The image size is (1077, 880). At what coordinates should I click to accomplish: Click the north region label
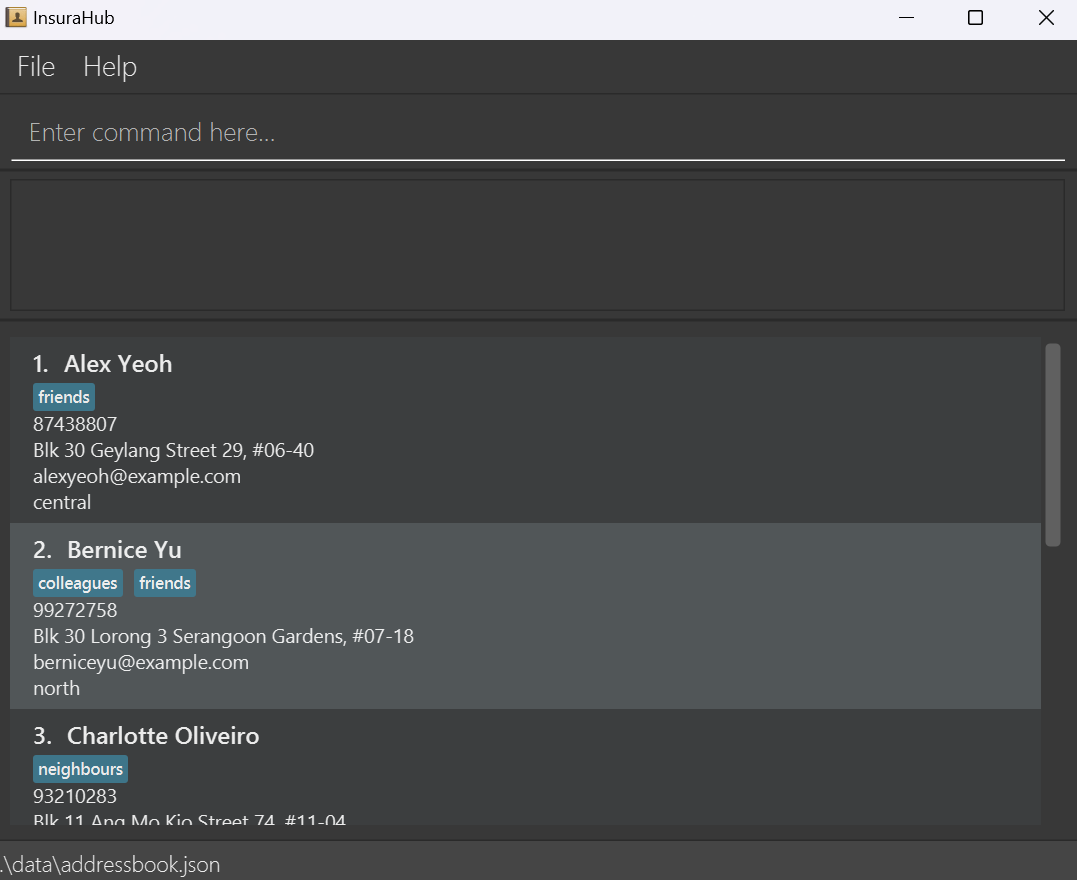click(x=56, y=688)
